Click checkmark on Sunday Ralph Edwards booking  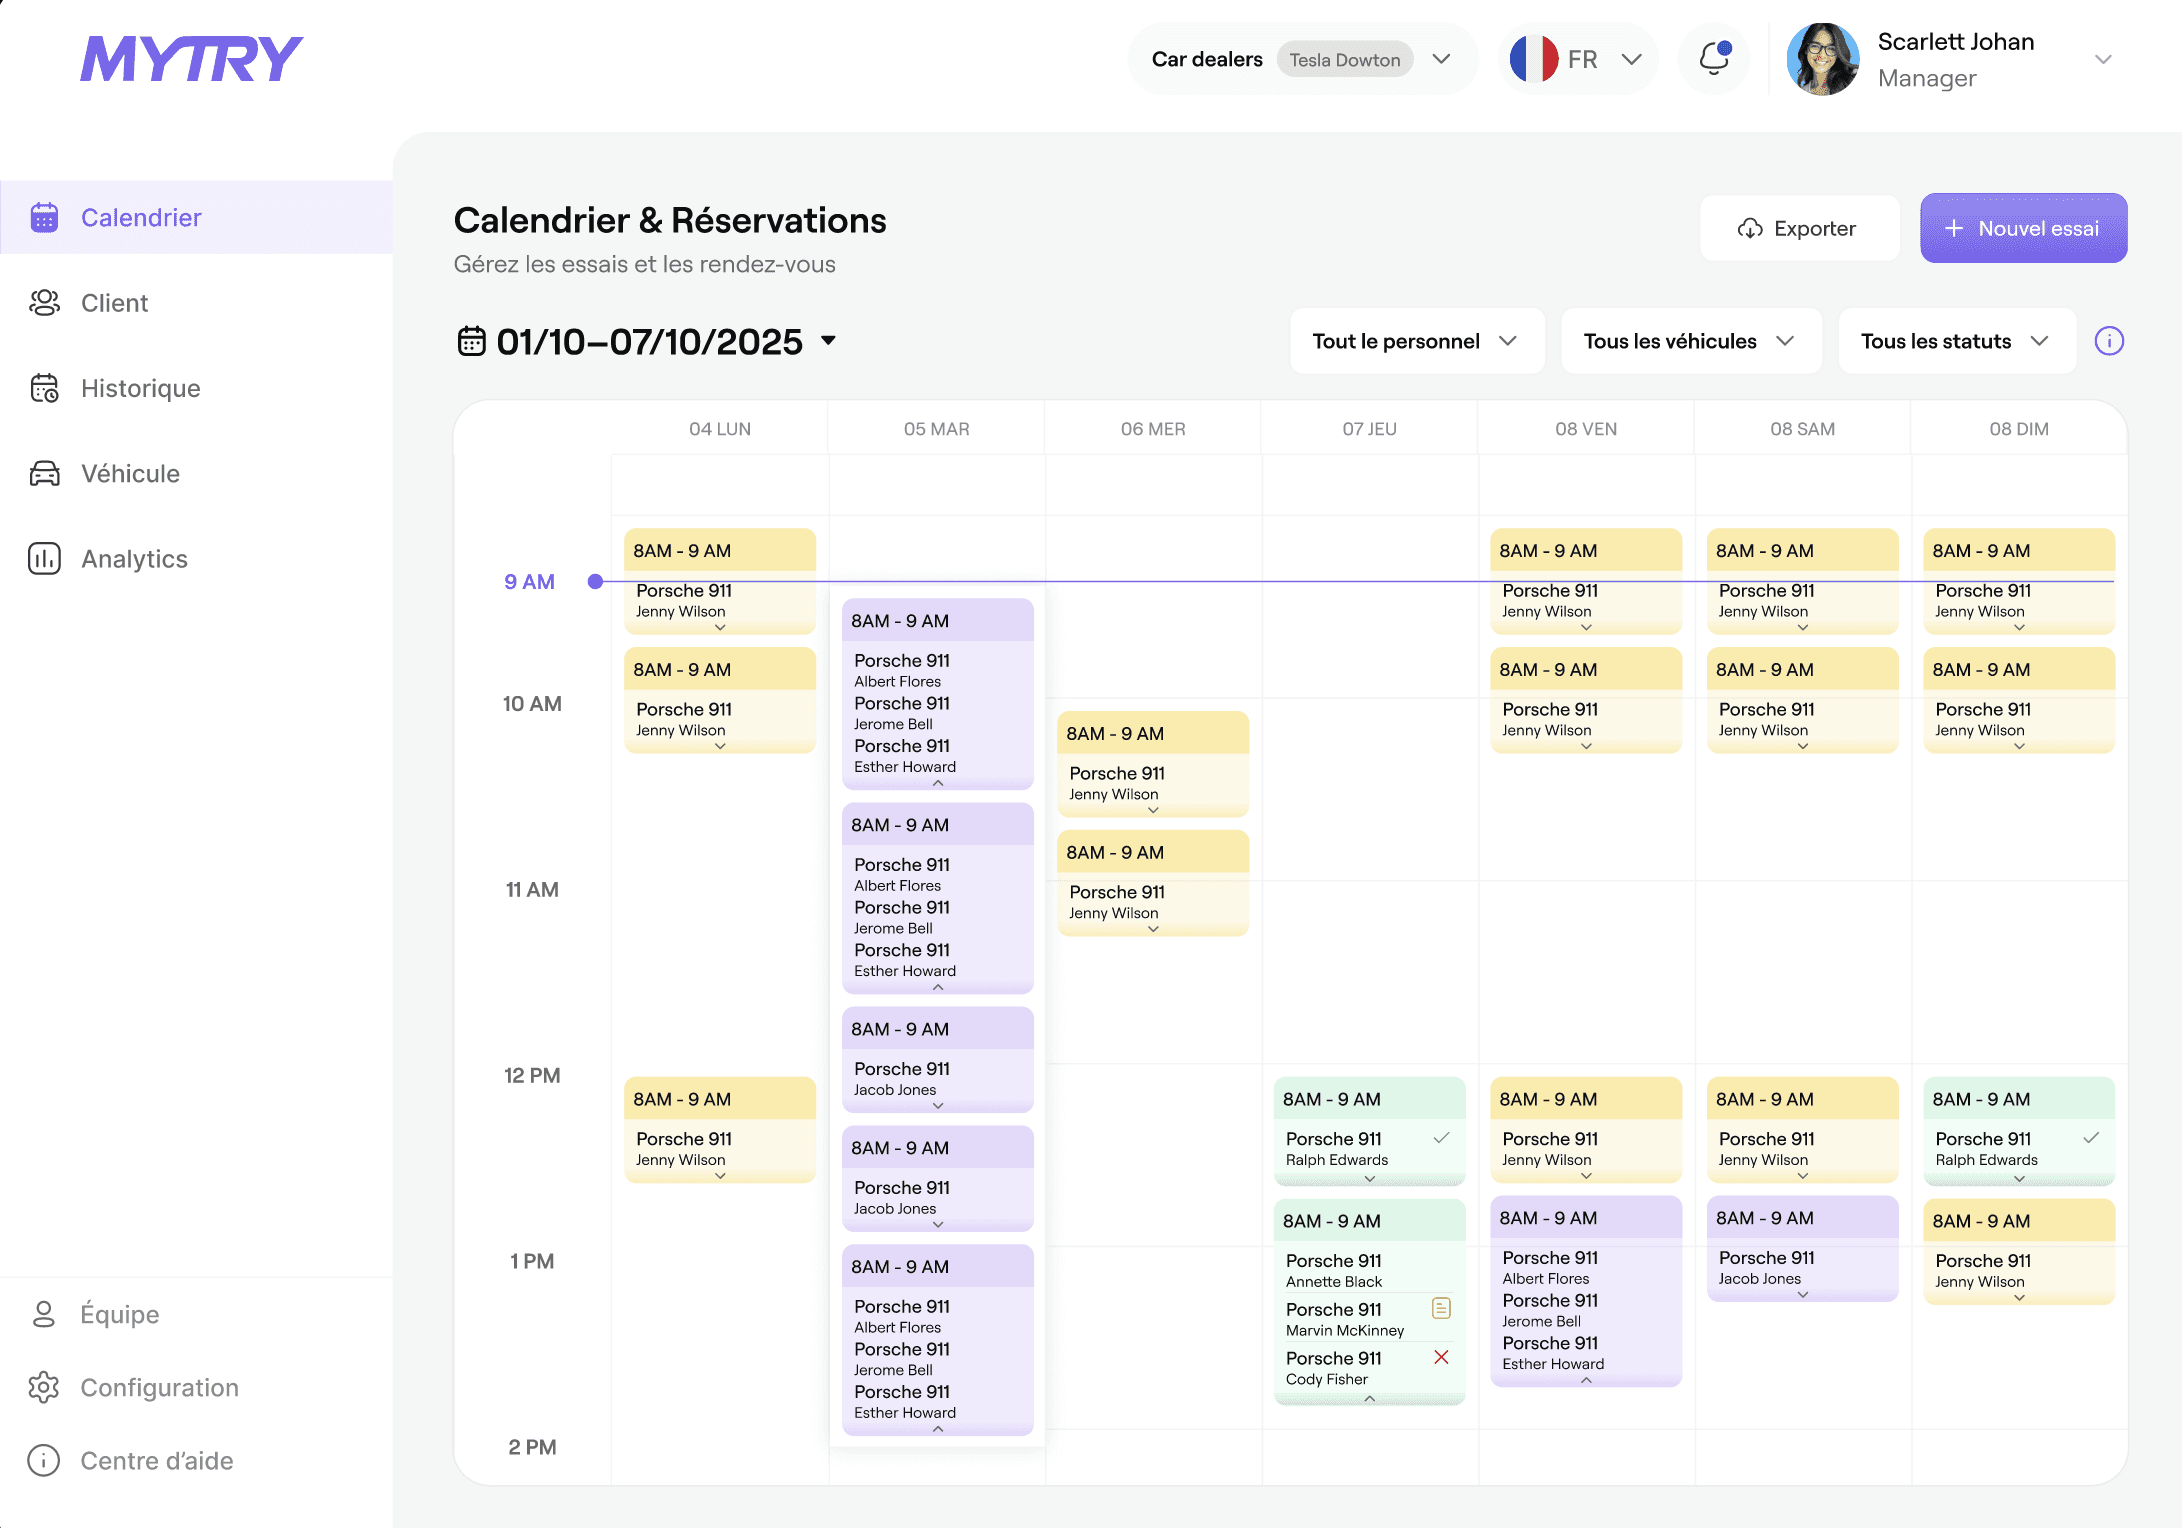tap(2090, 1138)
